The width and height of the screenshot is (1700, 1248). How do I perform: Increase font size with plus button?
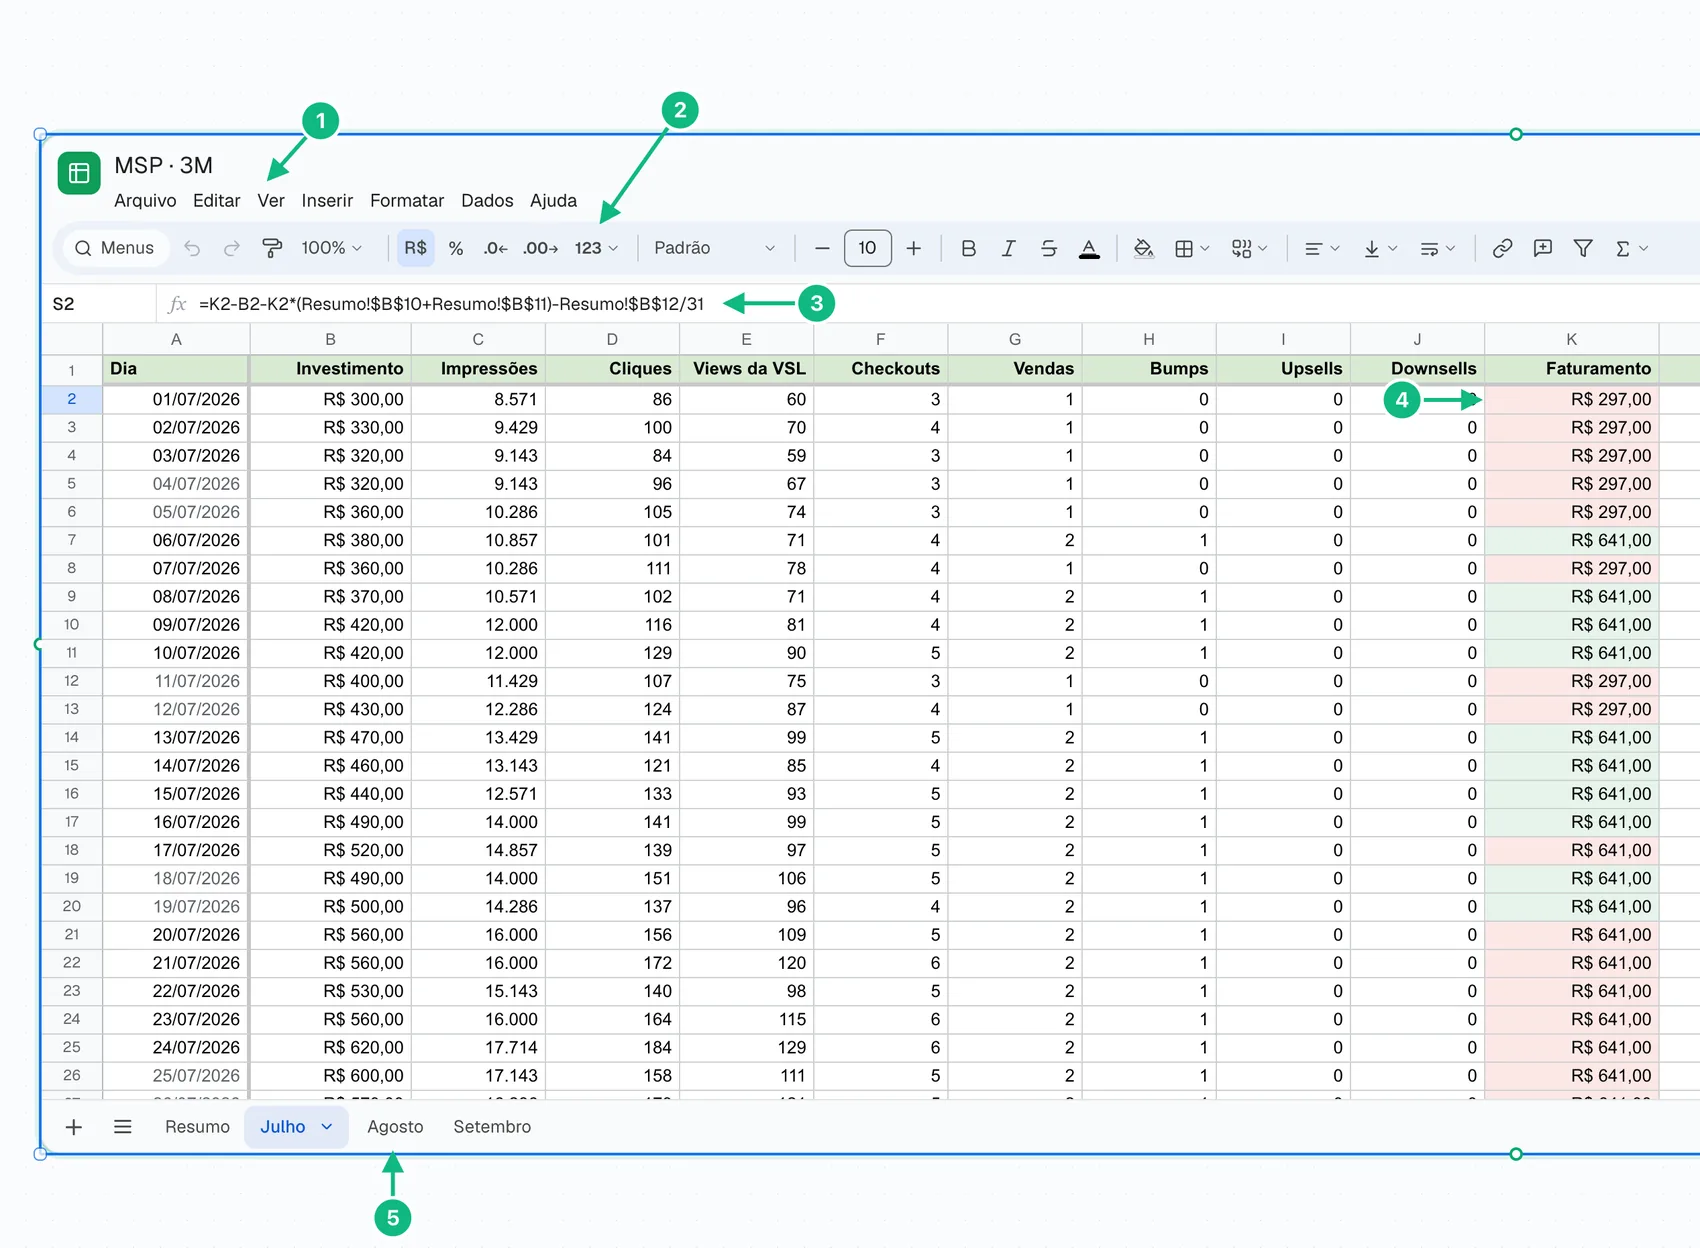913,248
